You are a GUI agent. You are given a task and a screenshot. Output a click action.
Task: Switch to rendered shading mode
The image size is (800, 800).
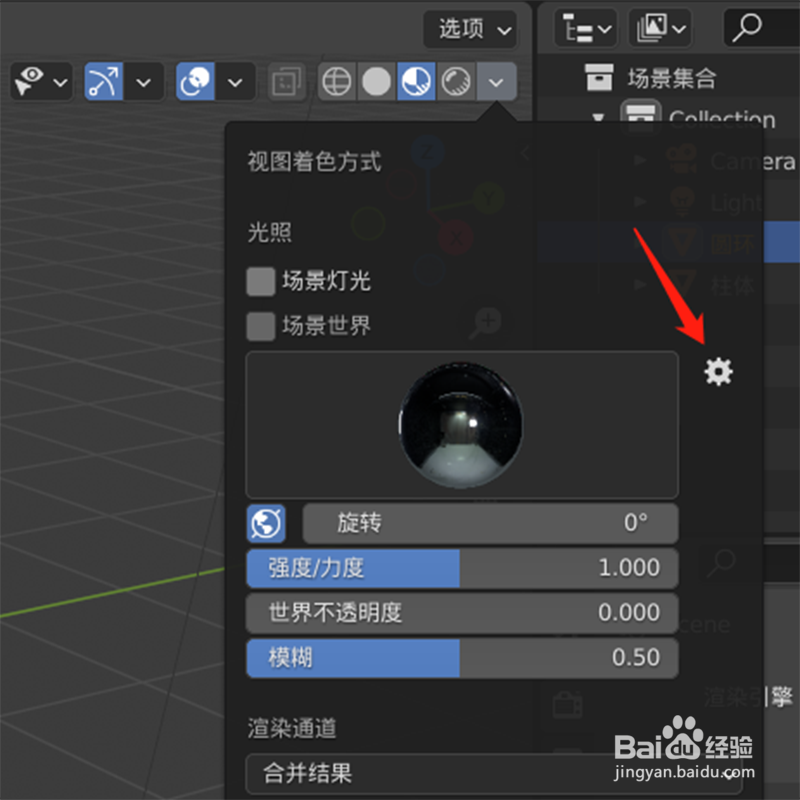pos(456,81)
